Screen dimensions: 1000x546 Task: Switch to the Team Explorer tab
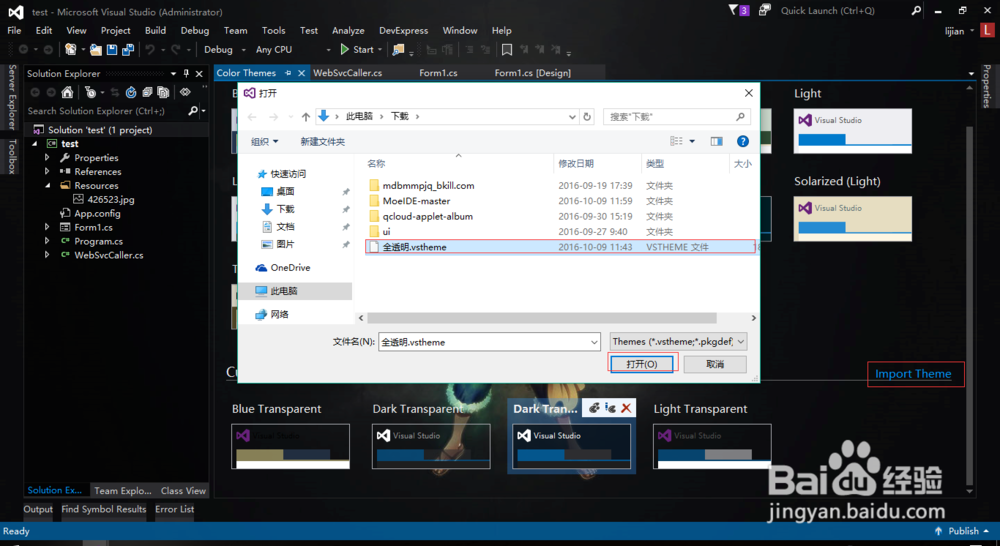pyautogui.click(x=122, y=491)
